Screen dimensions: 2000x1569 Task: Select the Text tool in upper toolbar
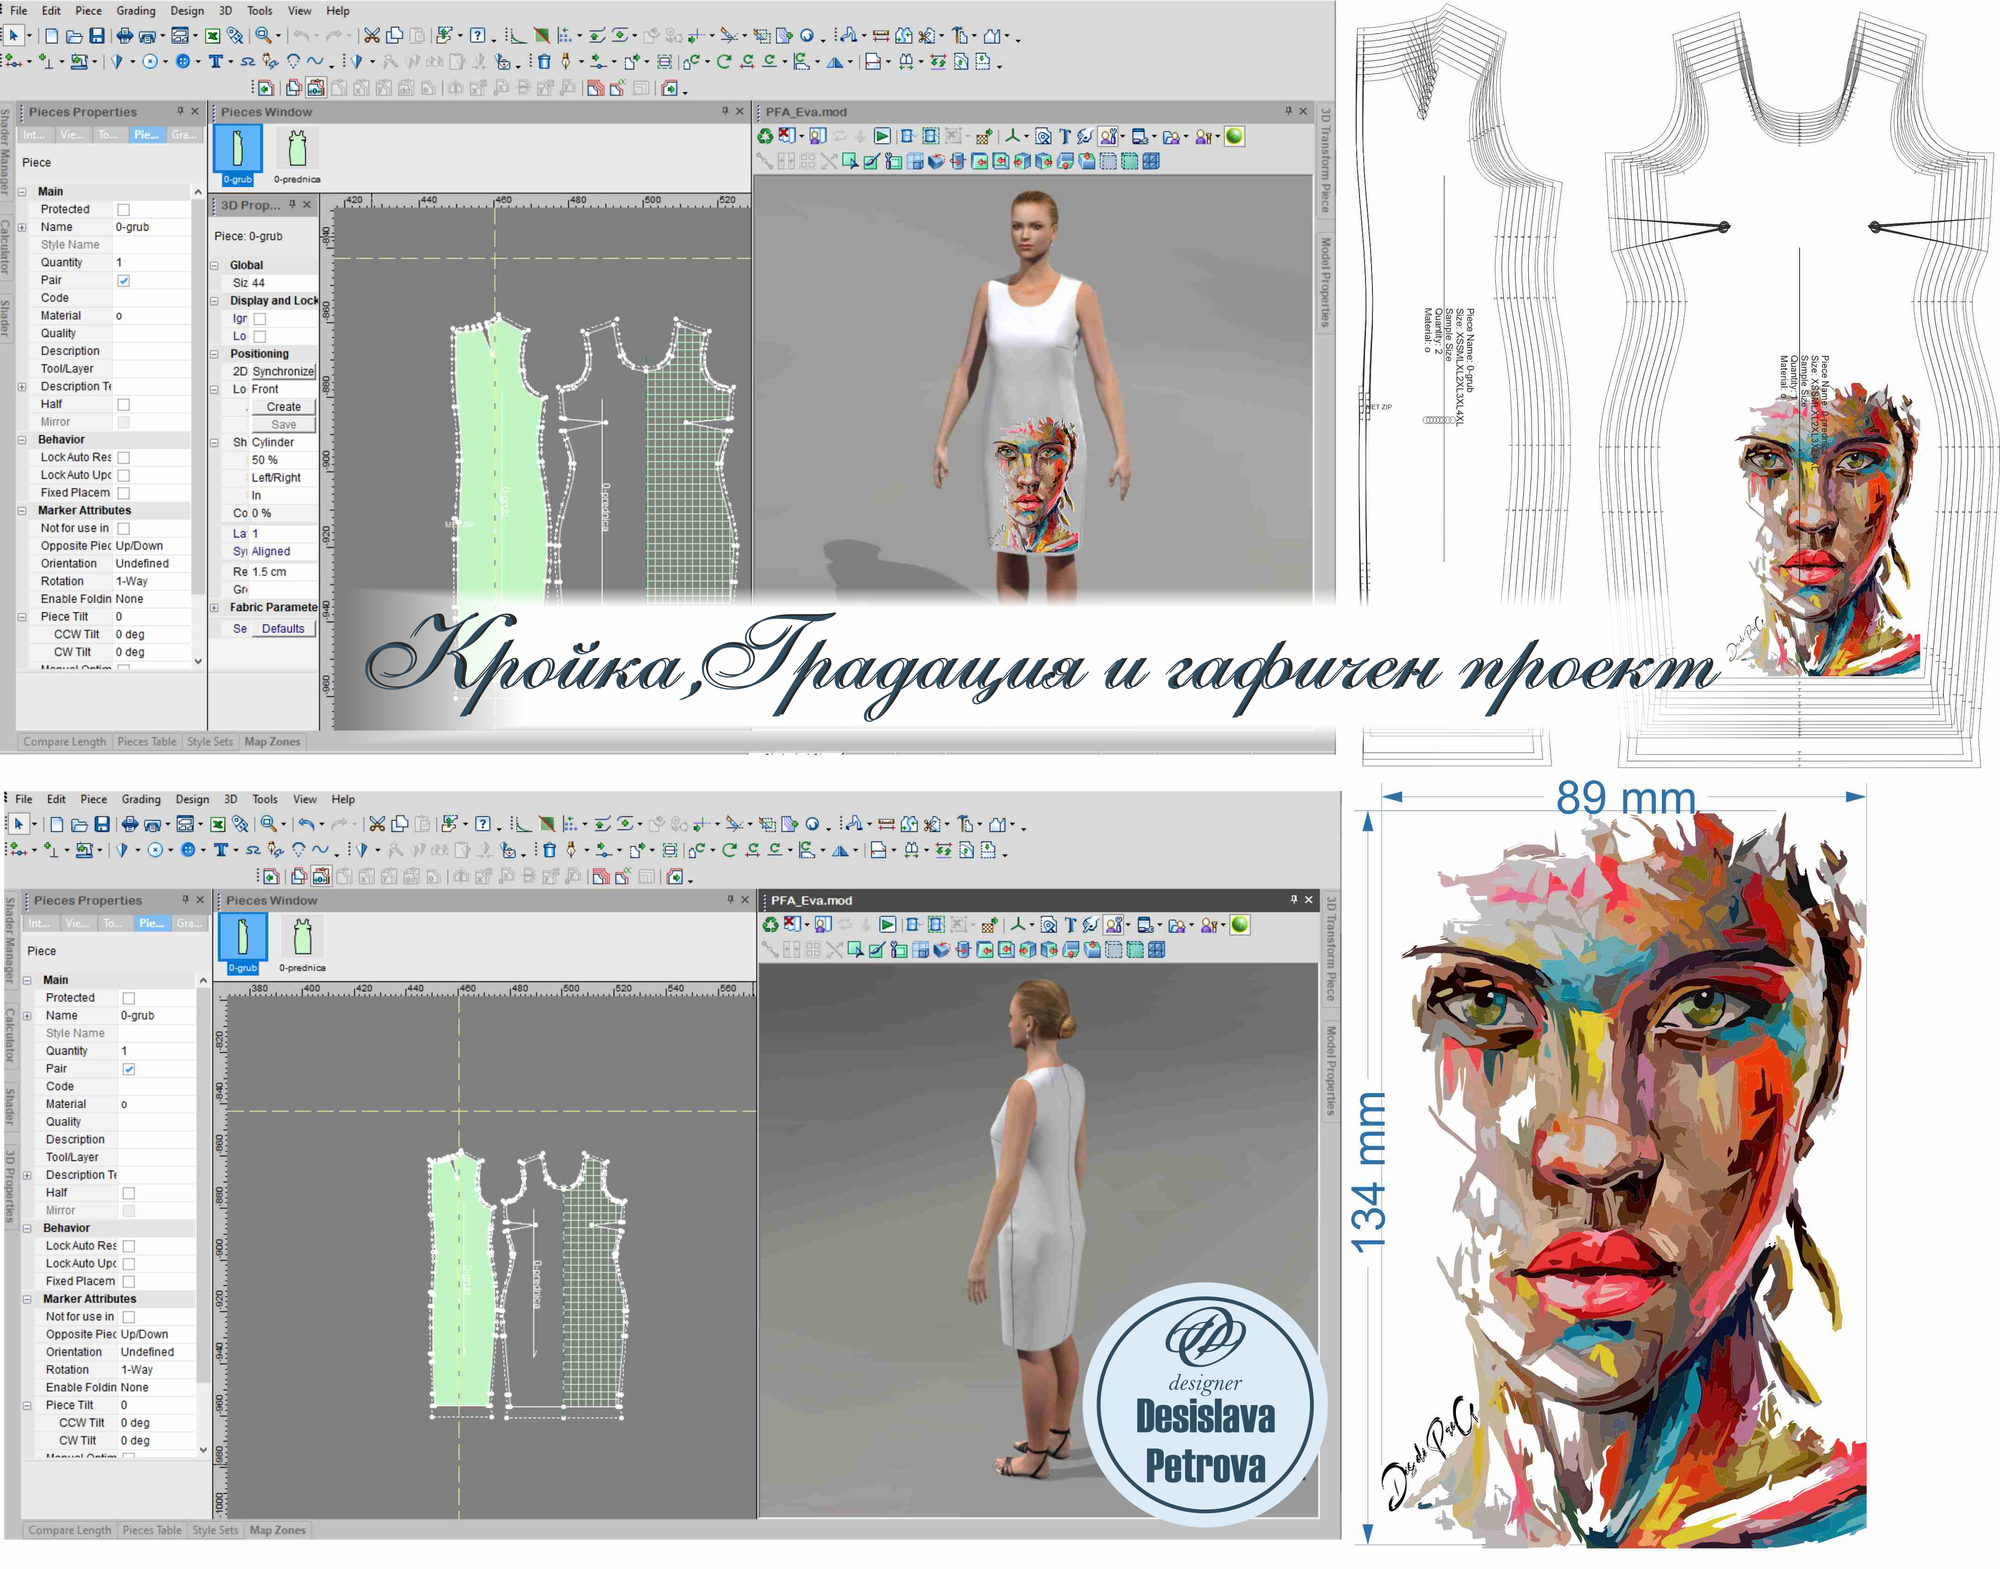pos(215,61)
